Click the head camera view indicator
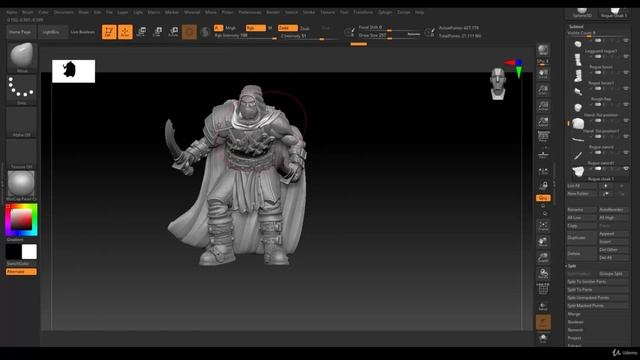Viewport: 640px width, 360px height. (498, 84)
